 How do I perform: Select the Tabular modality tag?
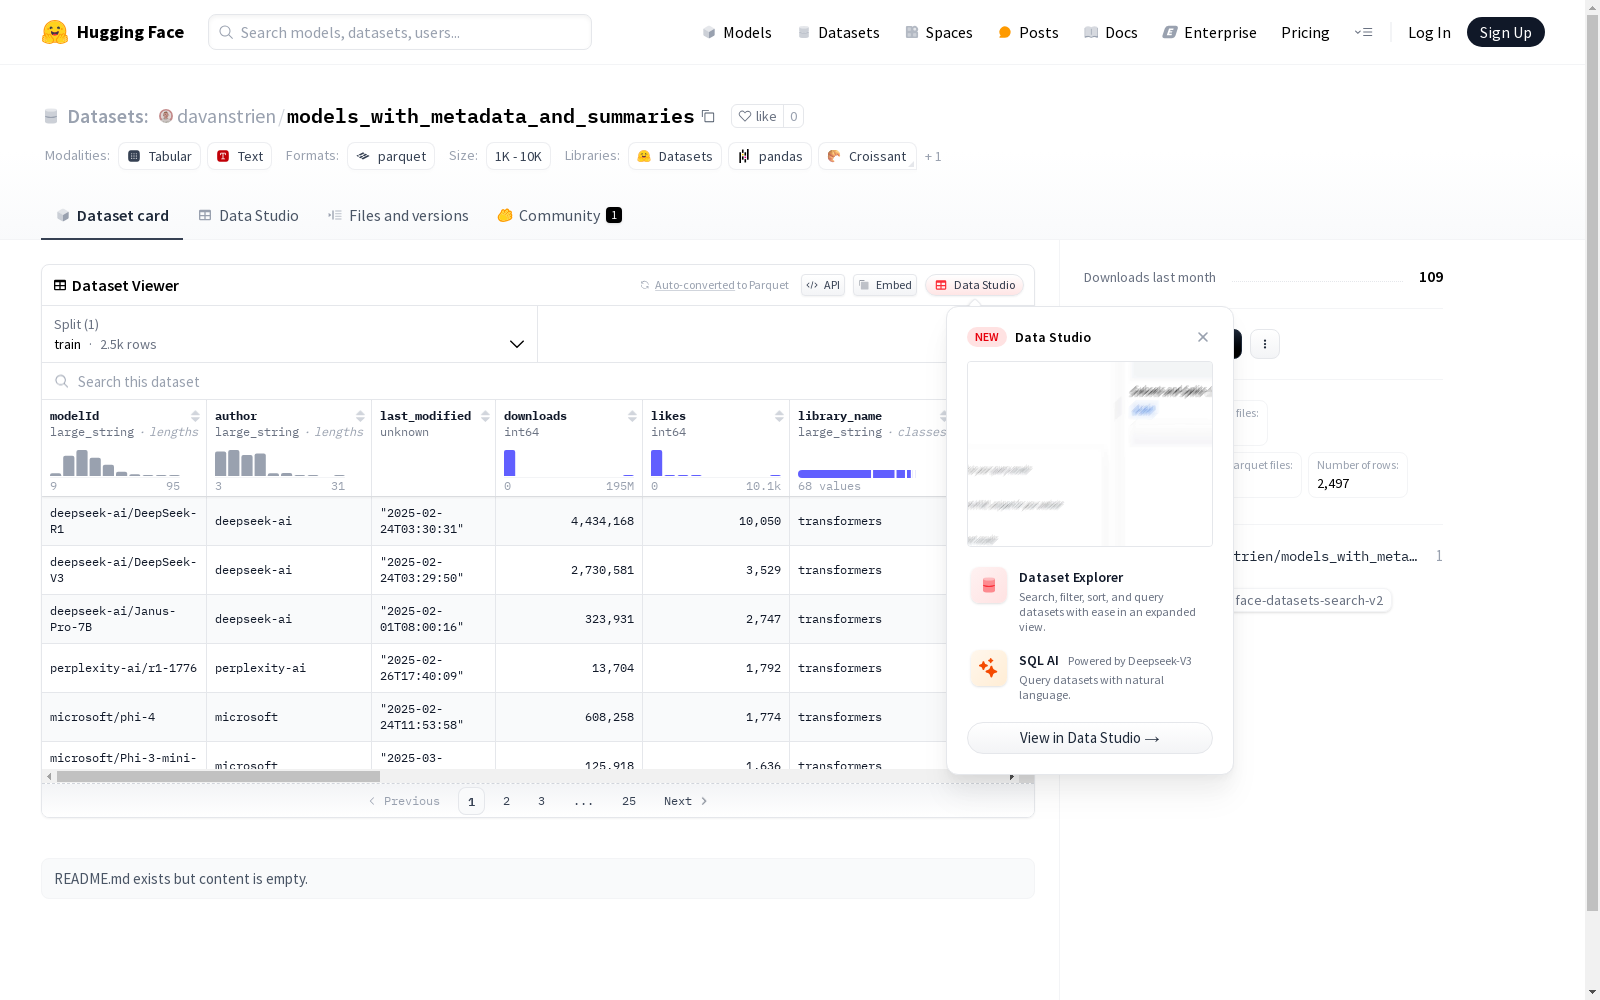(x=160, y=156)
